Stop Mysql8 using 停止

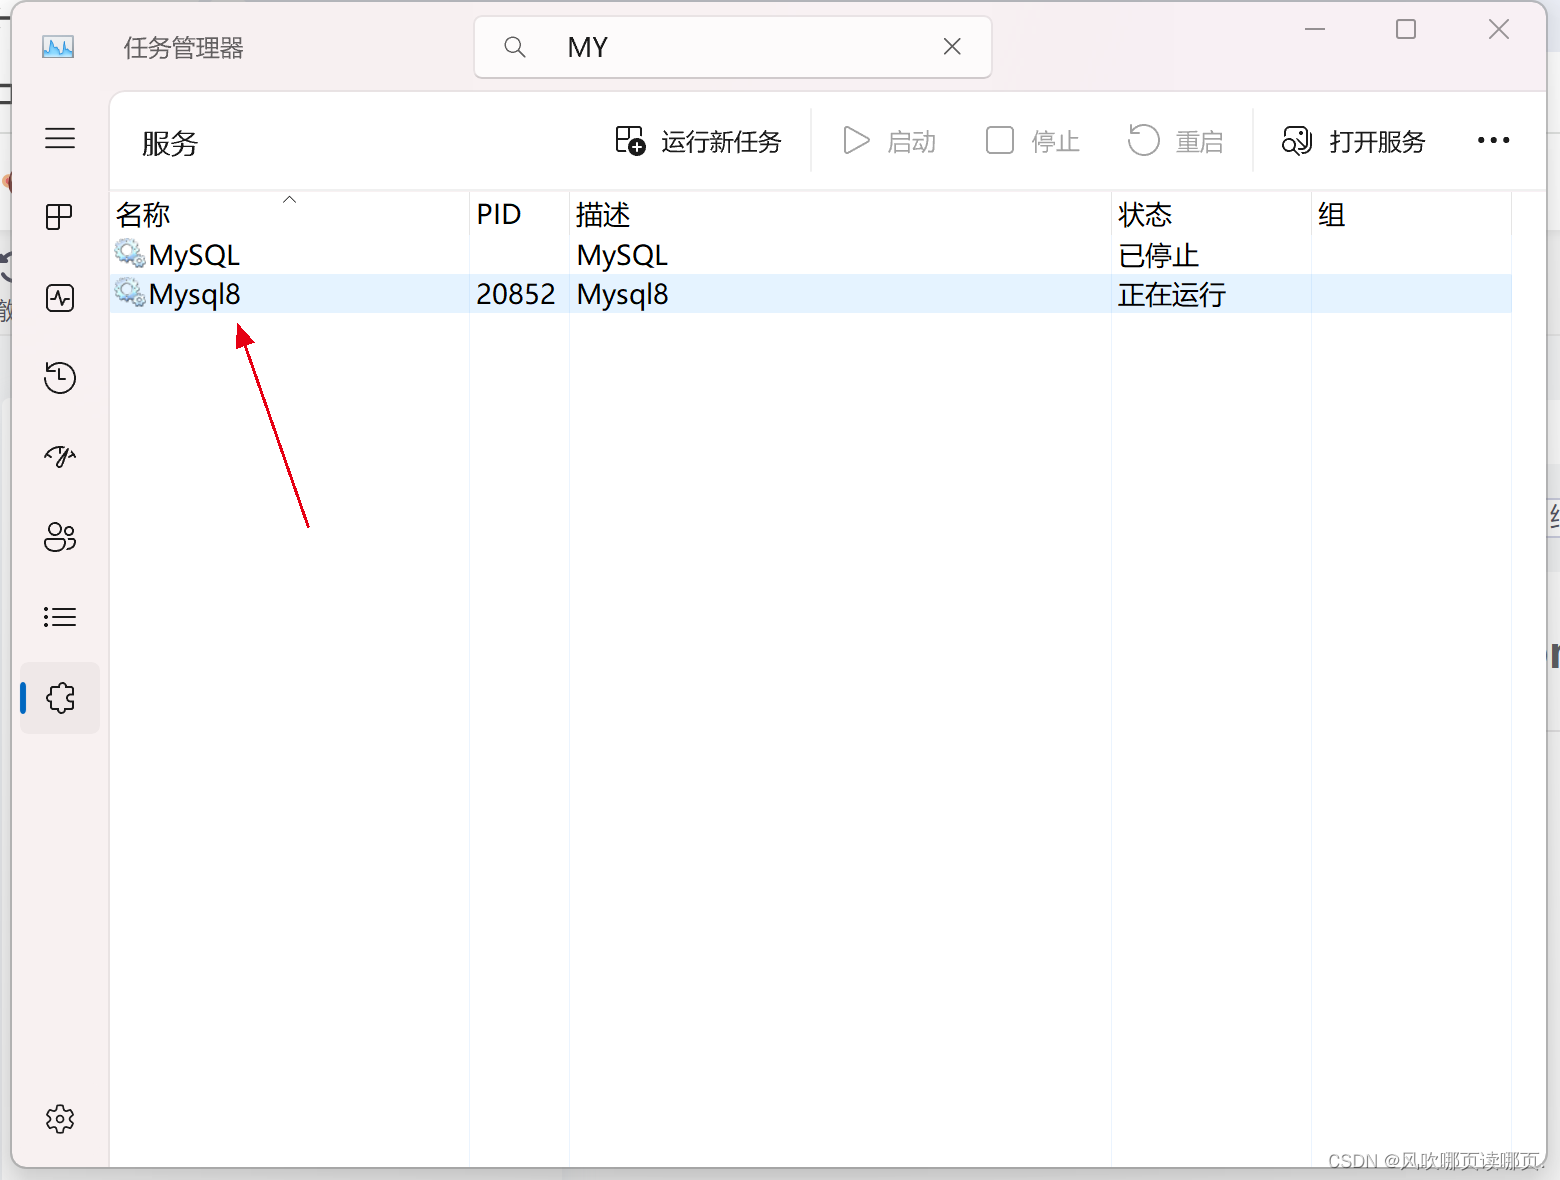(1031, 141)
